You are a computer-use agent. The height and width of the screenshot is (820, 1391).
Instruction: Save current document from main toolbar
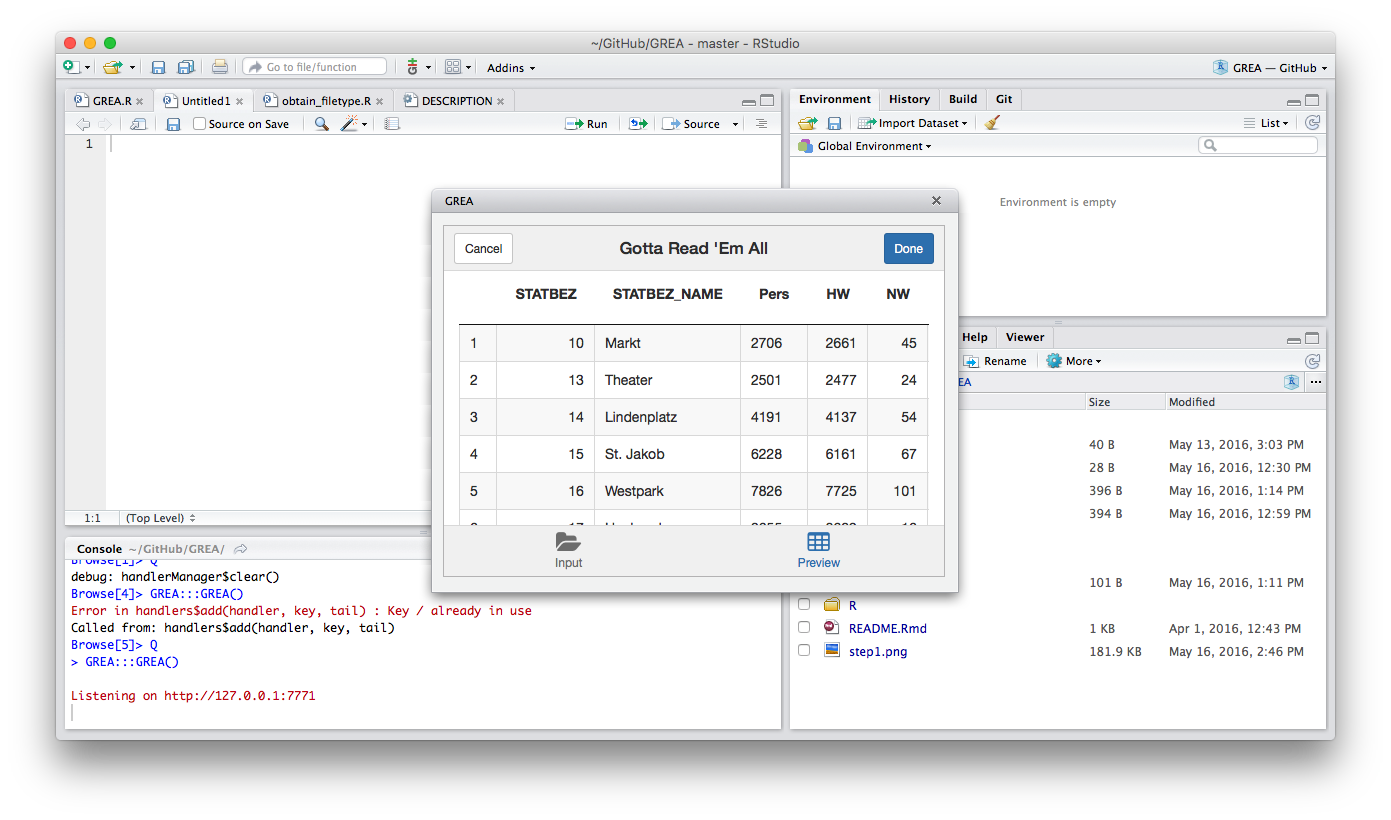158,67
